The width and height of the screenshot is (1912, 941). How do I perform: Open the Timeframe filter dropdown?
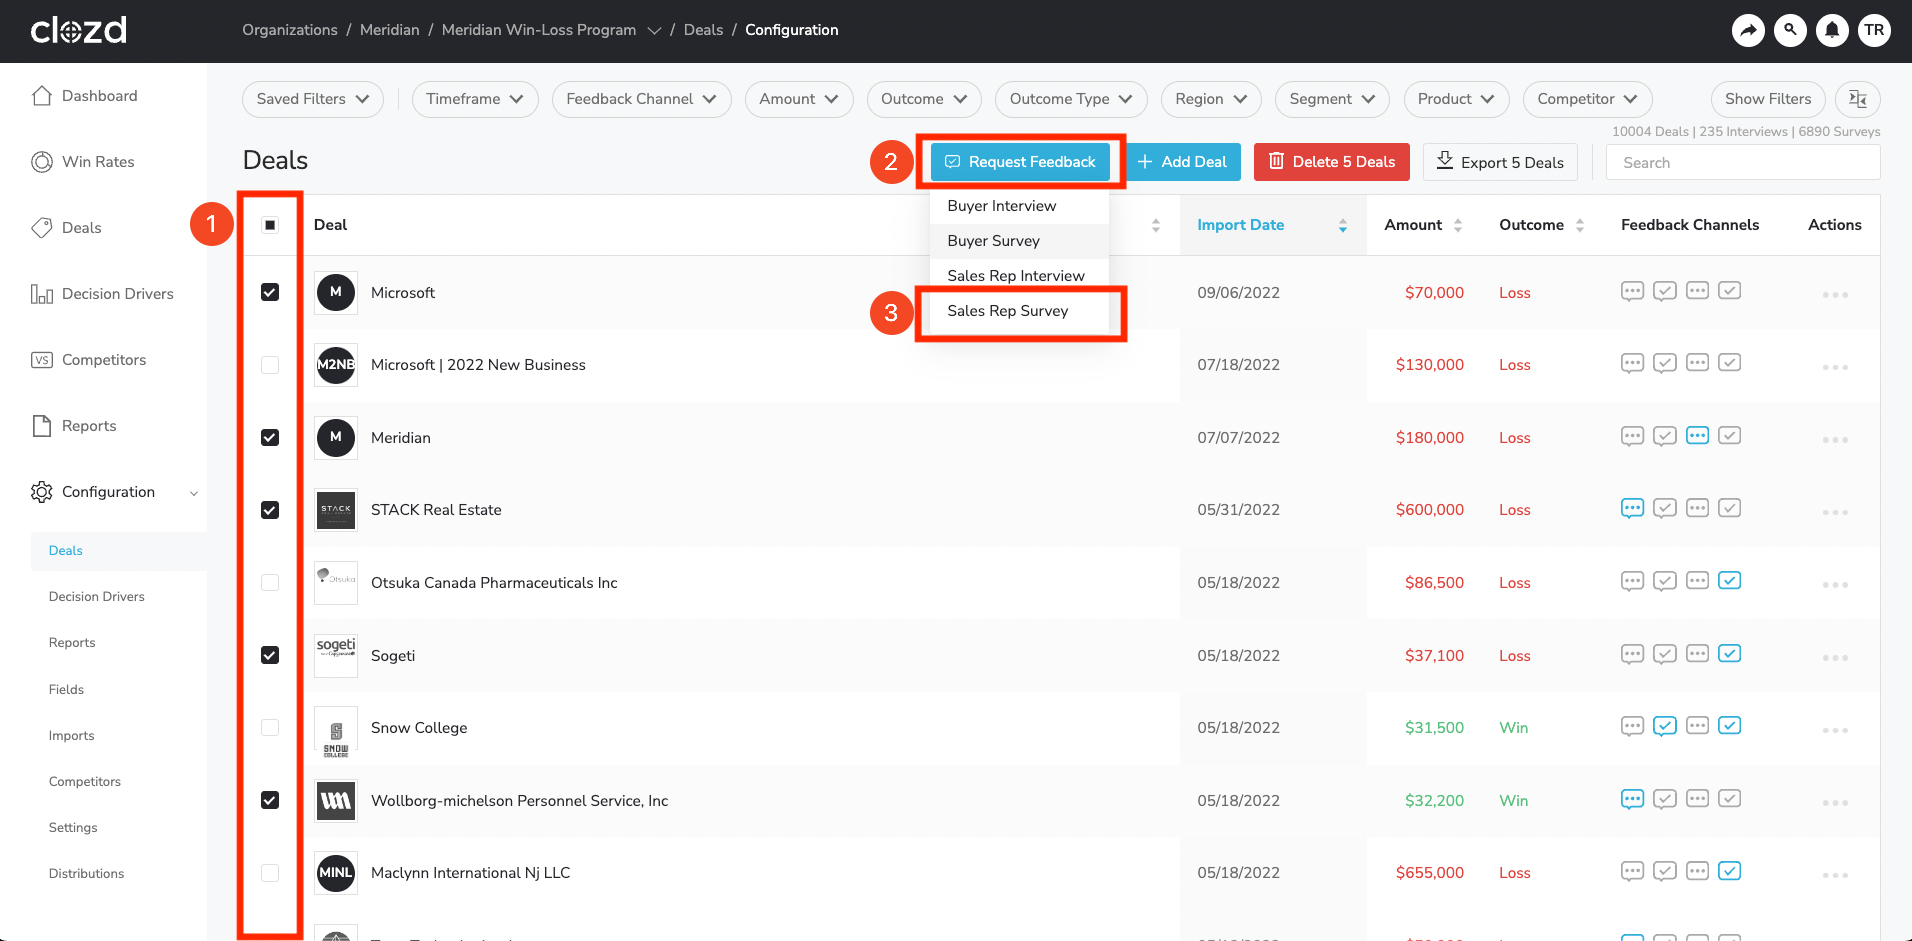coord(475,99)
